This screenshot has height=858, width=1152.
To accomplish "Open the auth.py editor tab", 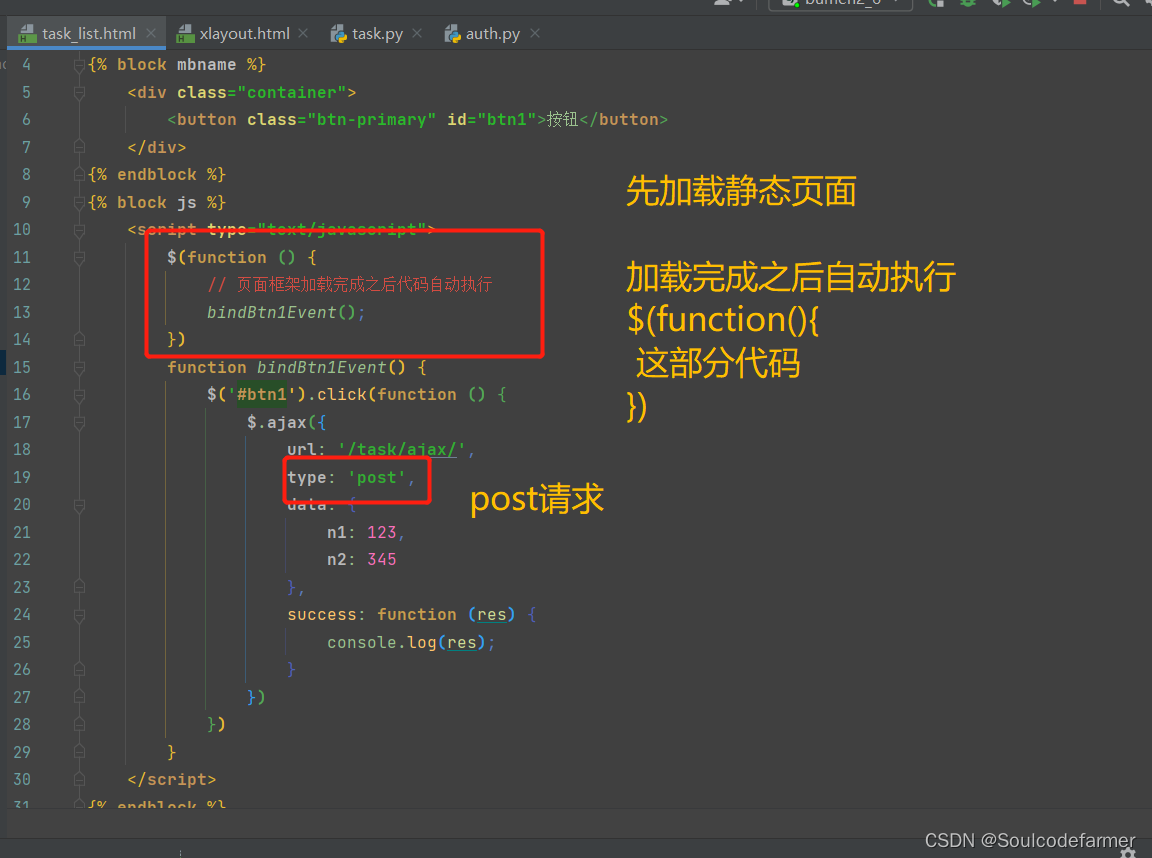I will 492,34.
